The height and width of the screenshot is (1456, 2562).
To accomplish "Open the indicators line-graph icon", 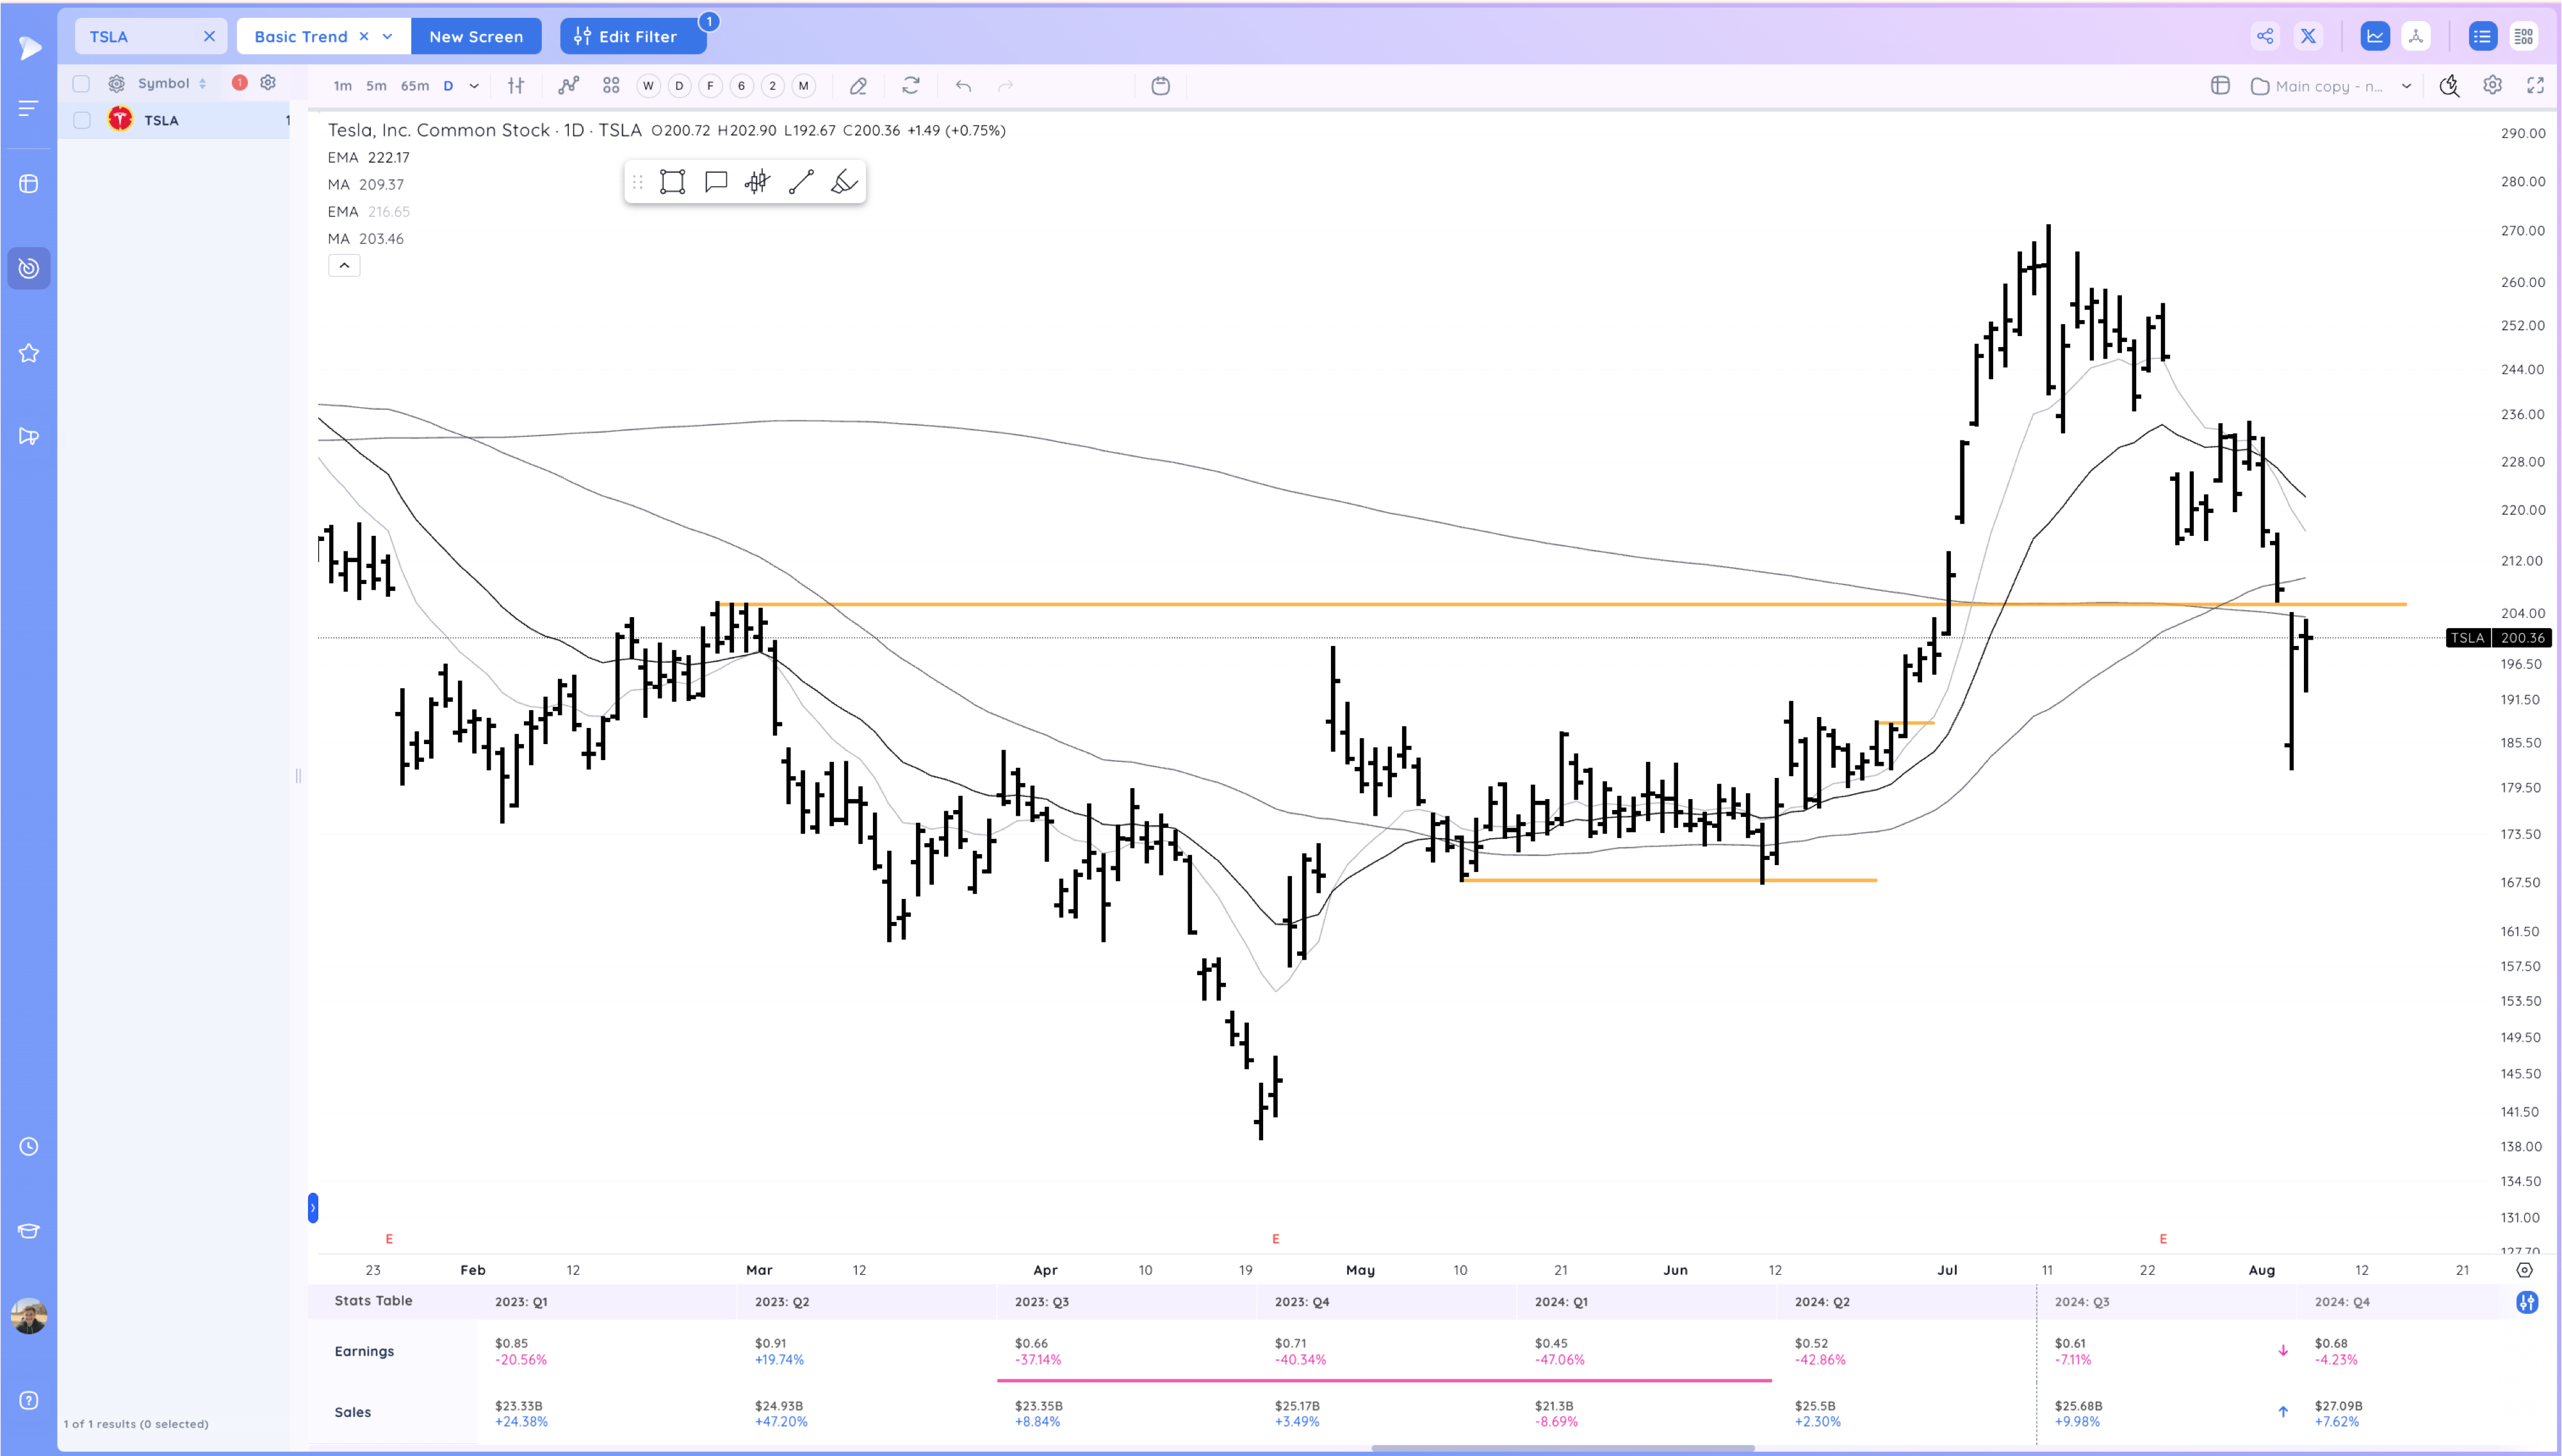I will 568,86.
